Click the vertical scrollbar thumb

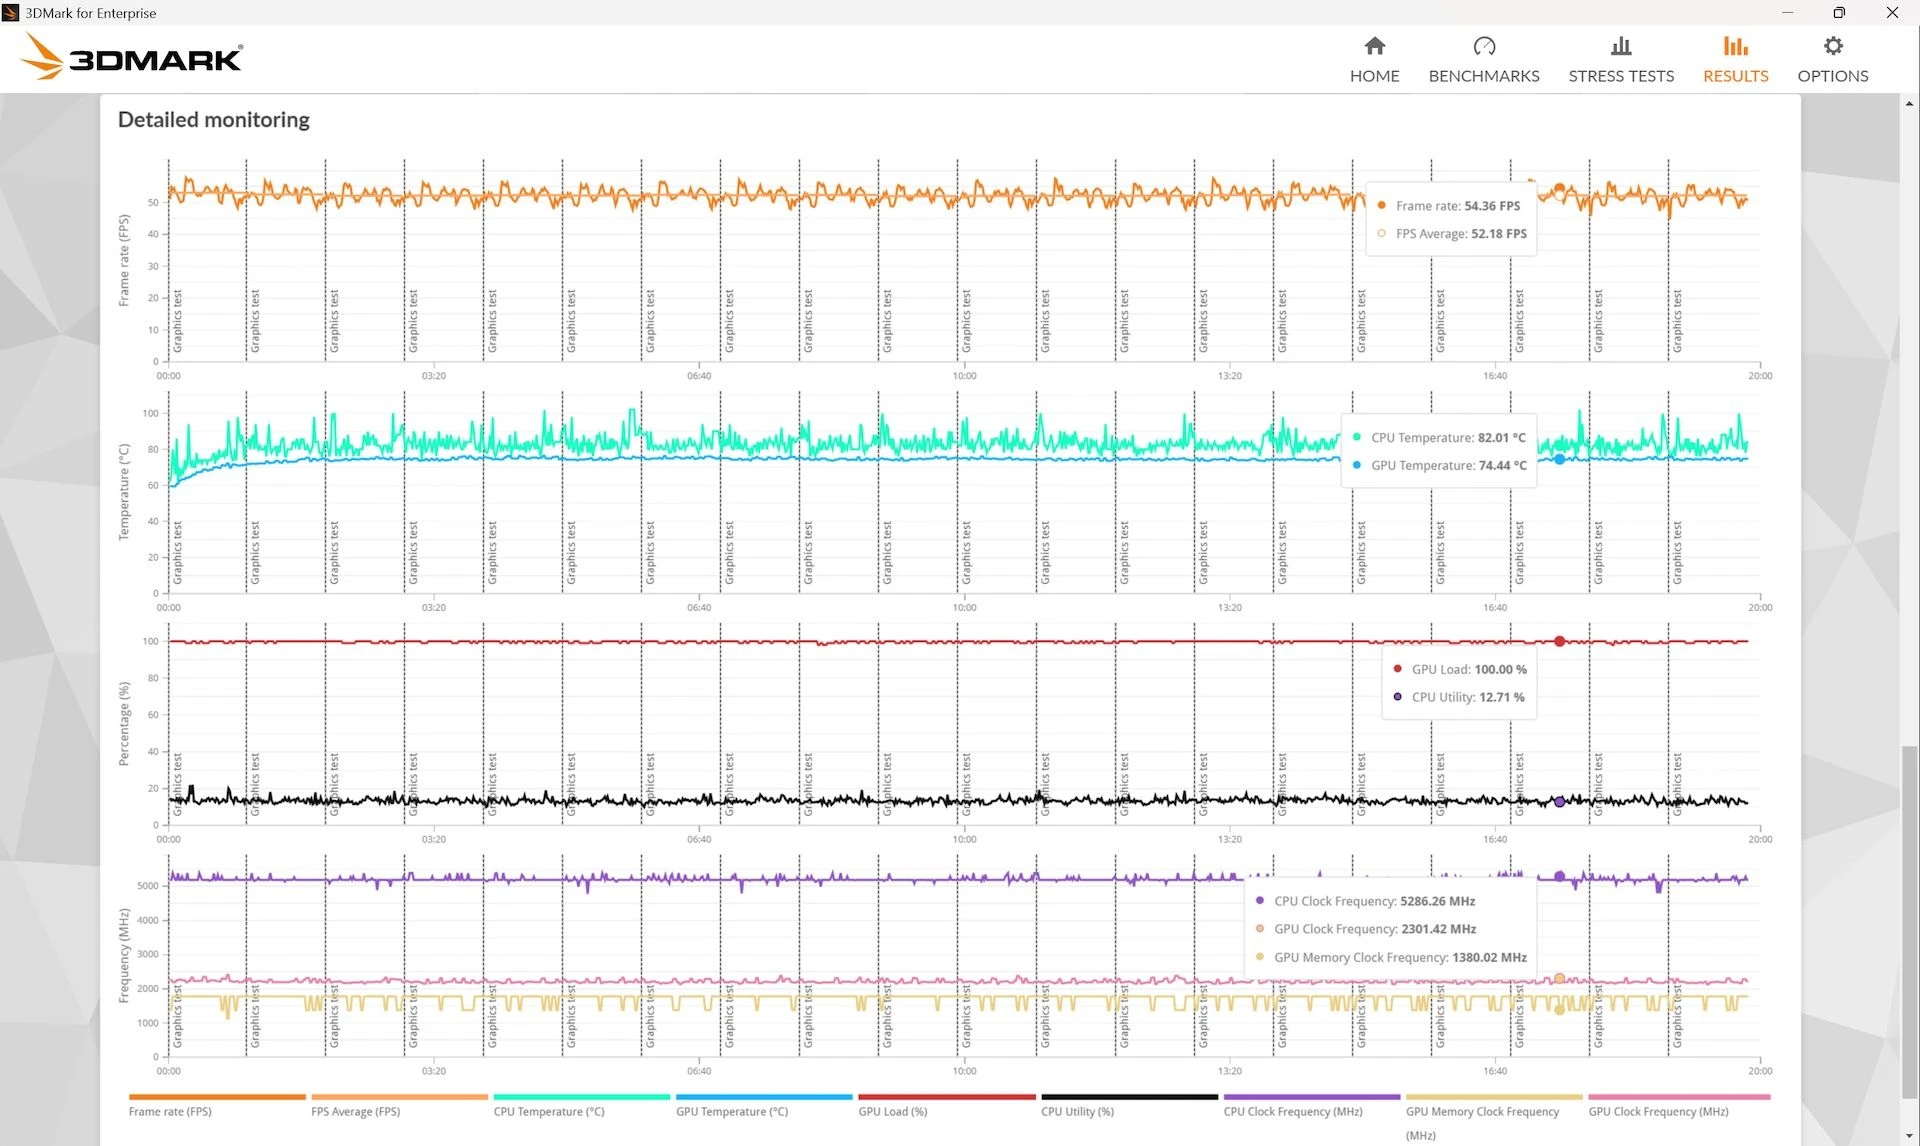(1910, 920)
